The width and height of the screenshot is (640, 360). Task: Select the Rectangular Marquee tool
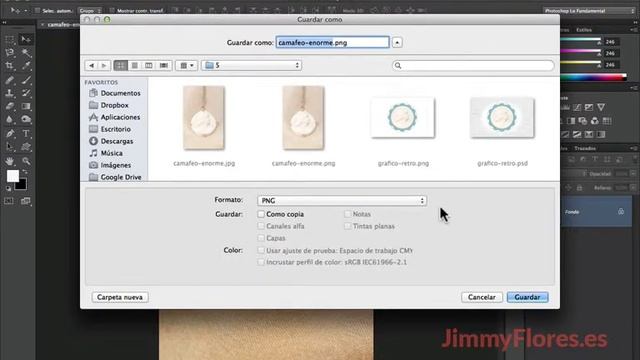(x=9, y=39)
